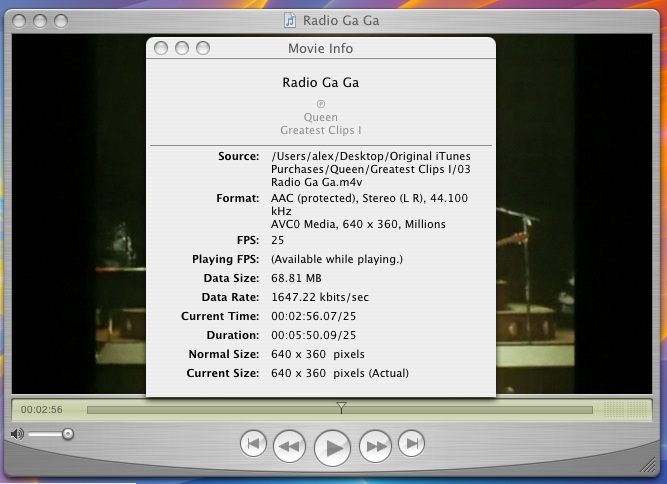Click the Movie Info title text

[x=320, y=48]
